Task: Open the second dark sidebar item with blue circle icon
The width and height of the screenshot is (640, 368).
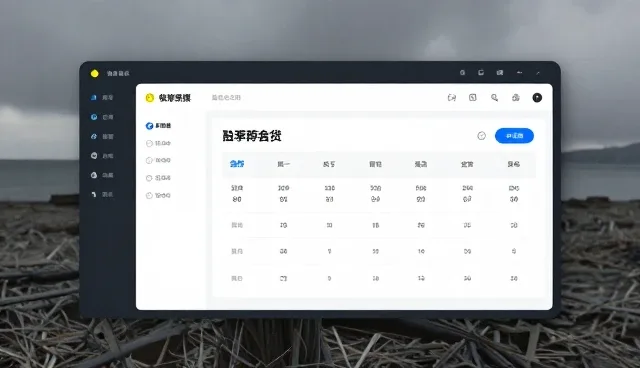Action: pos(102,117)
